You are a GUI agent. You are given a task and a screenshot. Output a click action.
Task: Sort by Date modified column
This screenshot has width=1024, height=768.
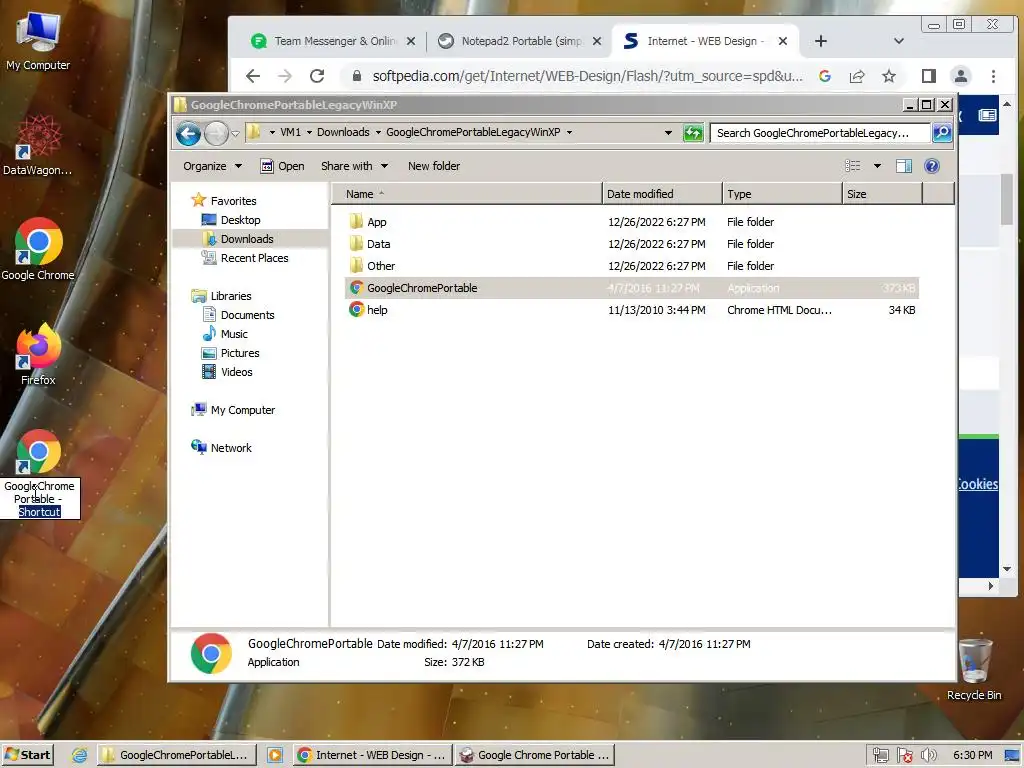[x=662, y=194]
